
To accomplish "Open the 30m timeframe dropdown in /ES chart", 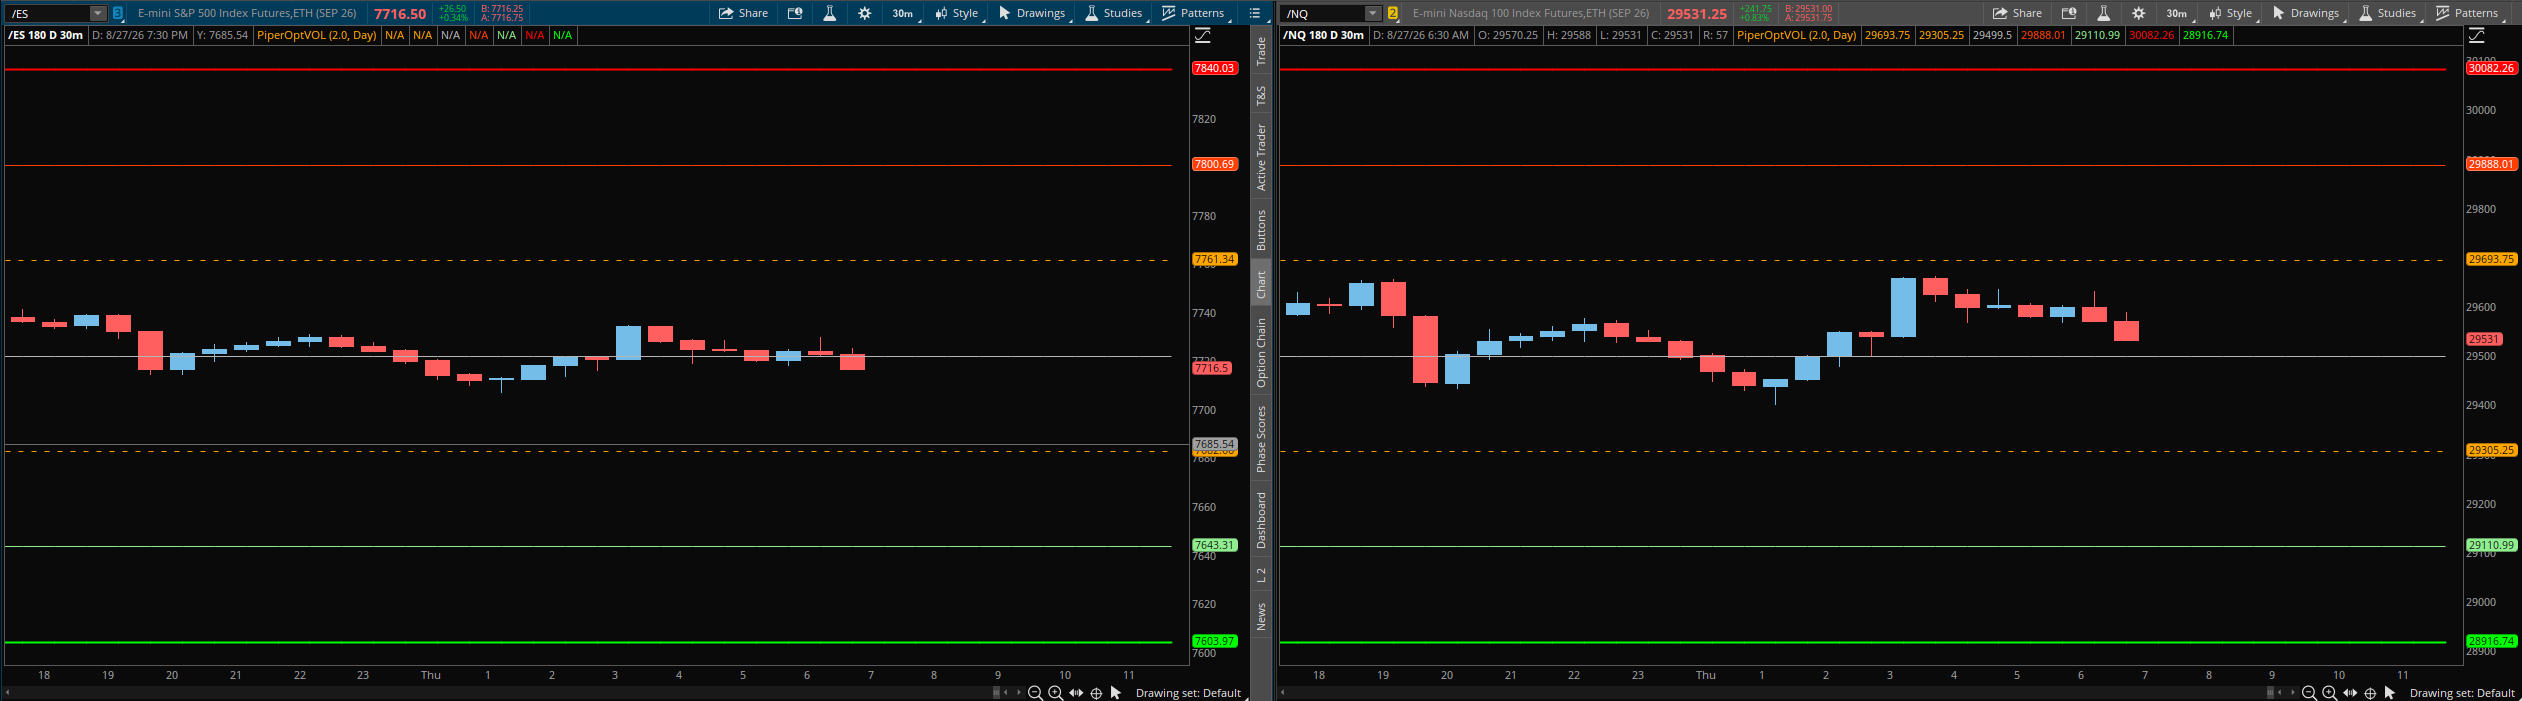I will (903, 13).
